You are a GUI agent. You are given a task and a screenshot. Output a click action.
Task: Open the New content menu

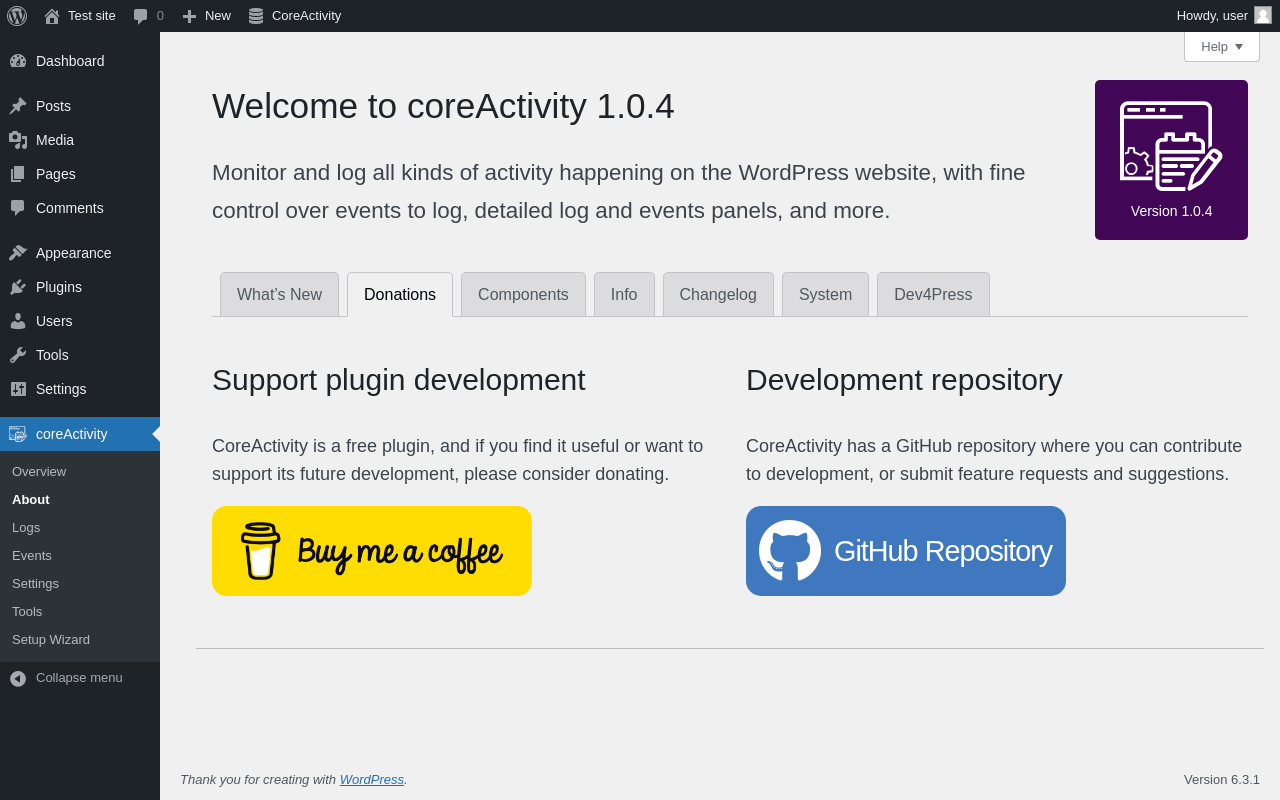(x=206, y=16)
